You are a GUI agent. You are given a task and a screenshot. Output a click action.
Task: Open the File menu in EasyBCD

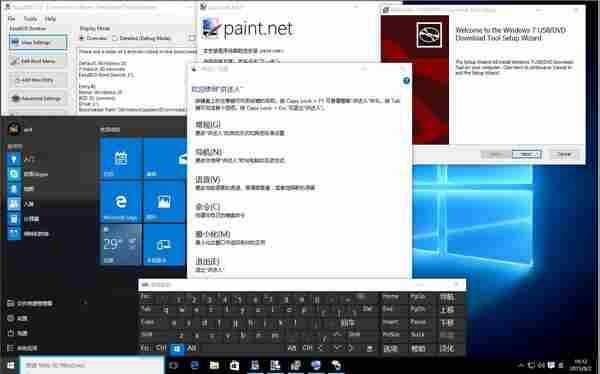[11, 19]
